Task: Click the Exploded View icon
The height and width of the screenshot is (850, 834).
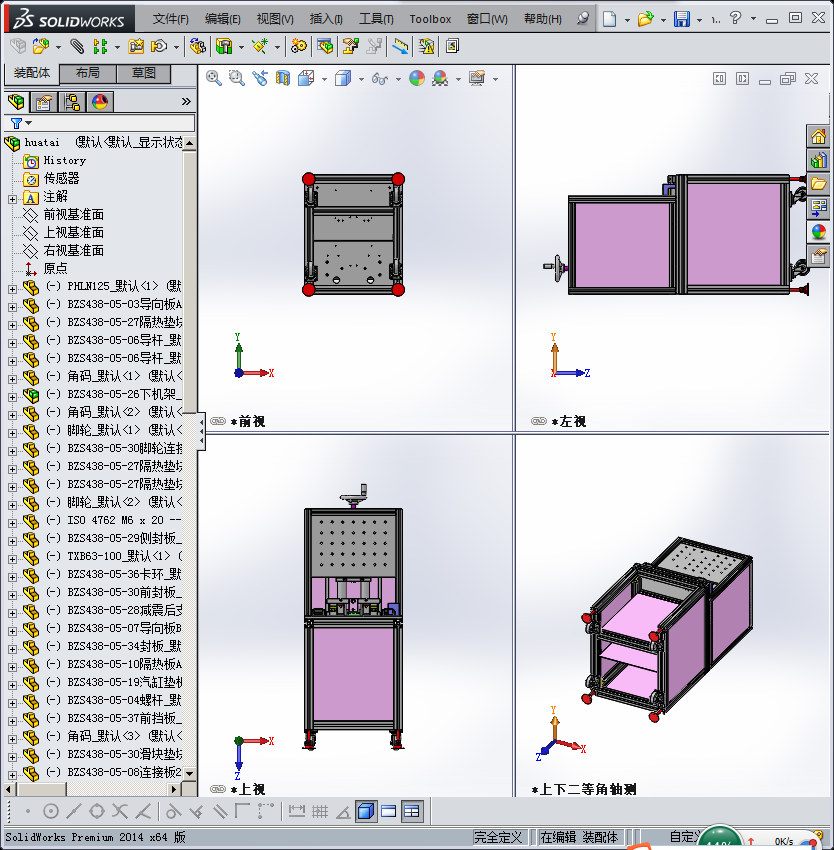Action: 350,47
